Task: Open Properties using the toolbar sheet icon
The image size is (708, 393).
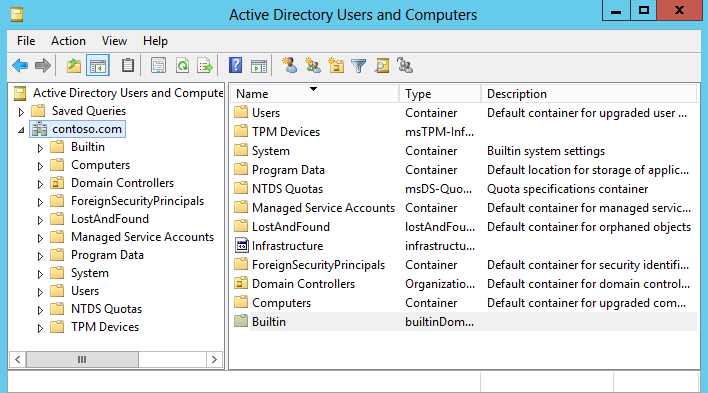Action: tap(158, 66)
